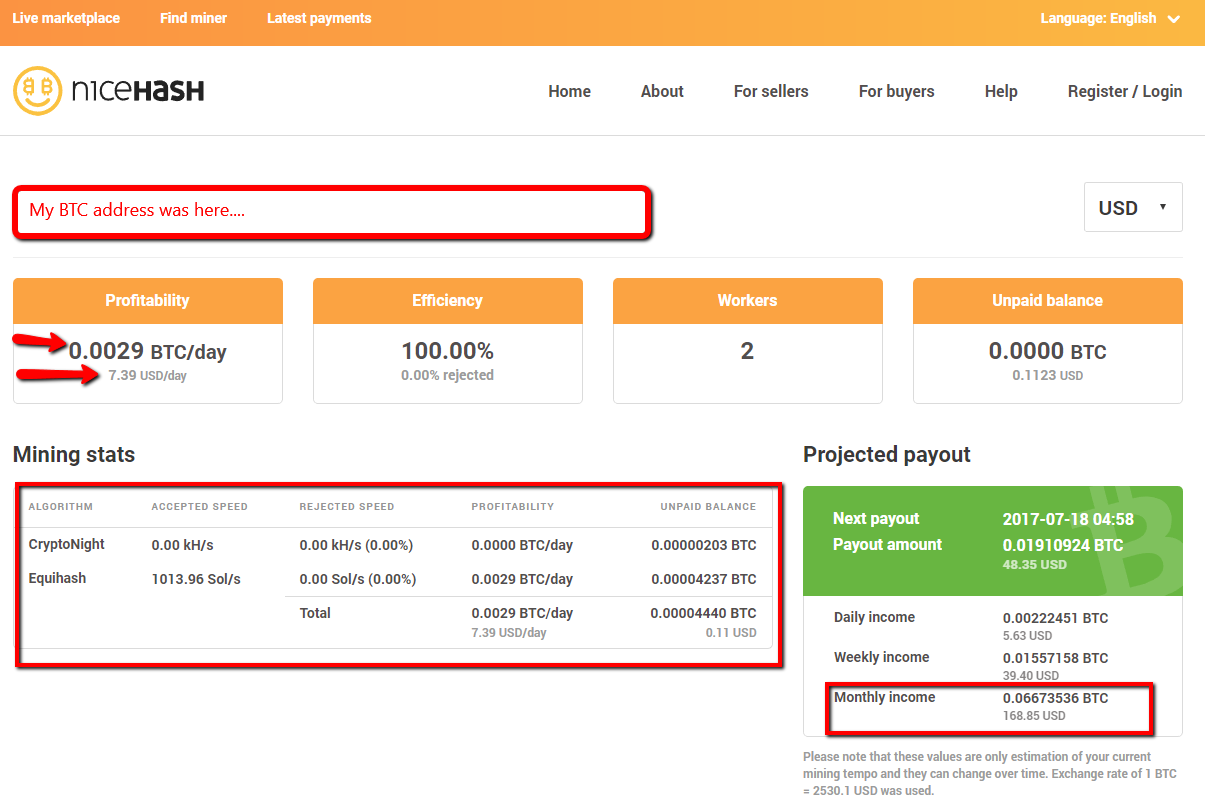Open the USD currency dropdown
The width and height of the screenshot is (1205, 807).
[1133, 207]
